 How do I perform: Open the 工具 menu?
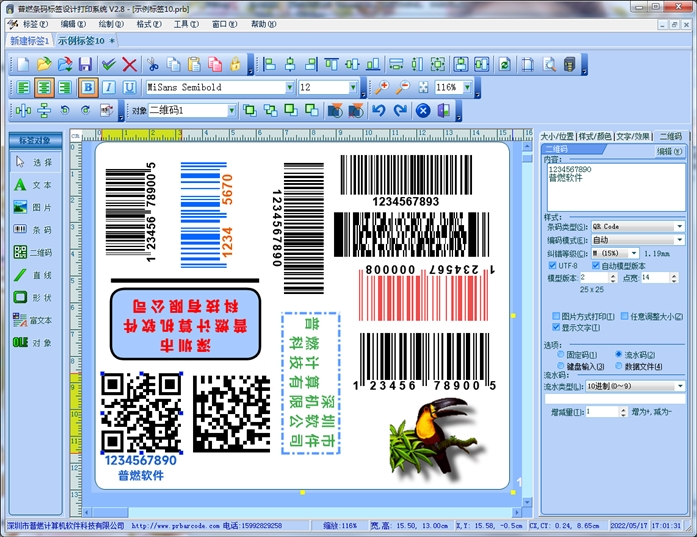pyautogui.click(x=185, y=22)
